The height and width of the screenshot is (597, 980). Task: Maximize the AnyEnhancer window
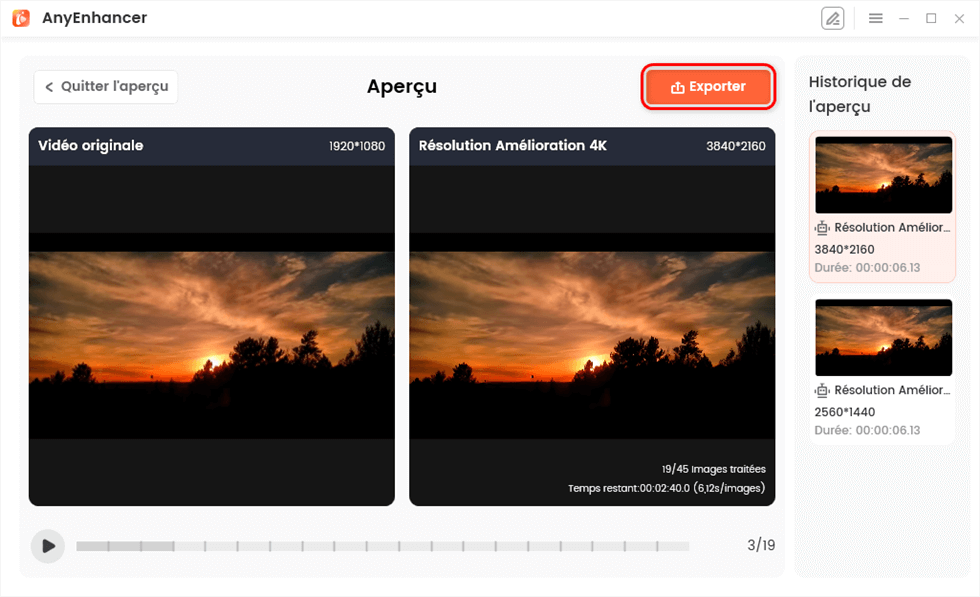(931, 19)
